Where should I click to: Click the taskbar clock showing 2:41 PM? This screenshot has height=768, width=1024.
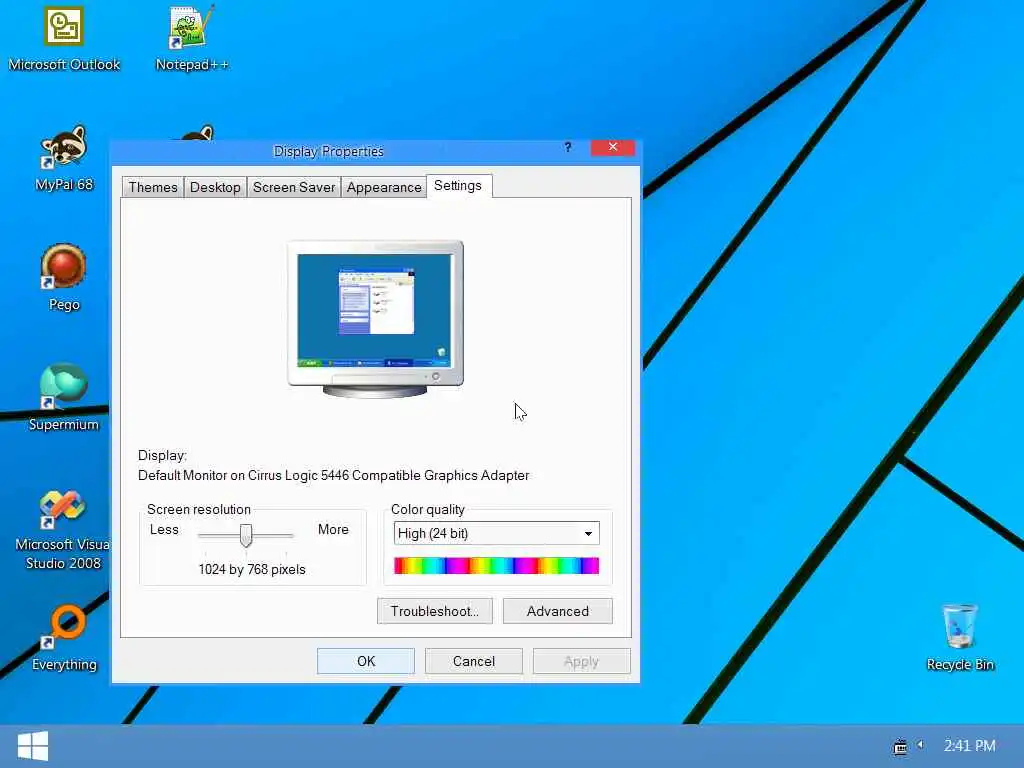tap(969, 745)
